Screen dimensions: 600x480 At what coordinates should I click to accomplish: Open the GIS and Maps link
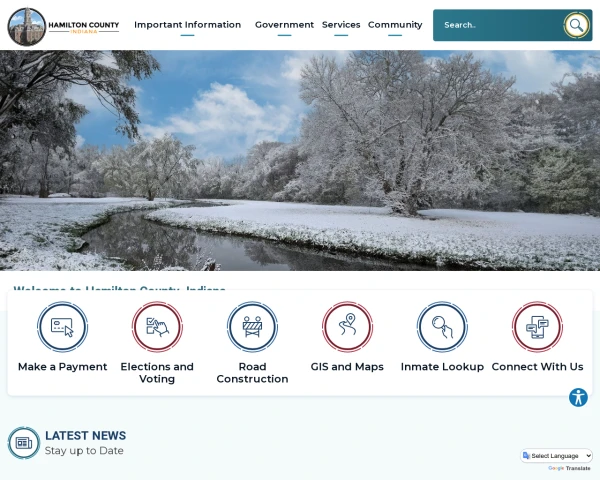coord(347,367)
